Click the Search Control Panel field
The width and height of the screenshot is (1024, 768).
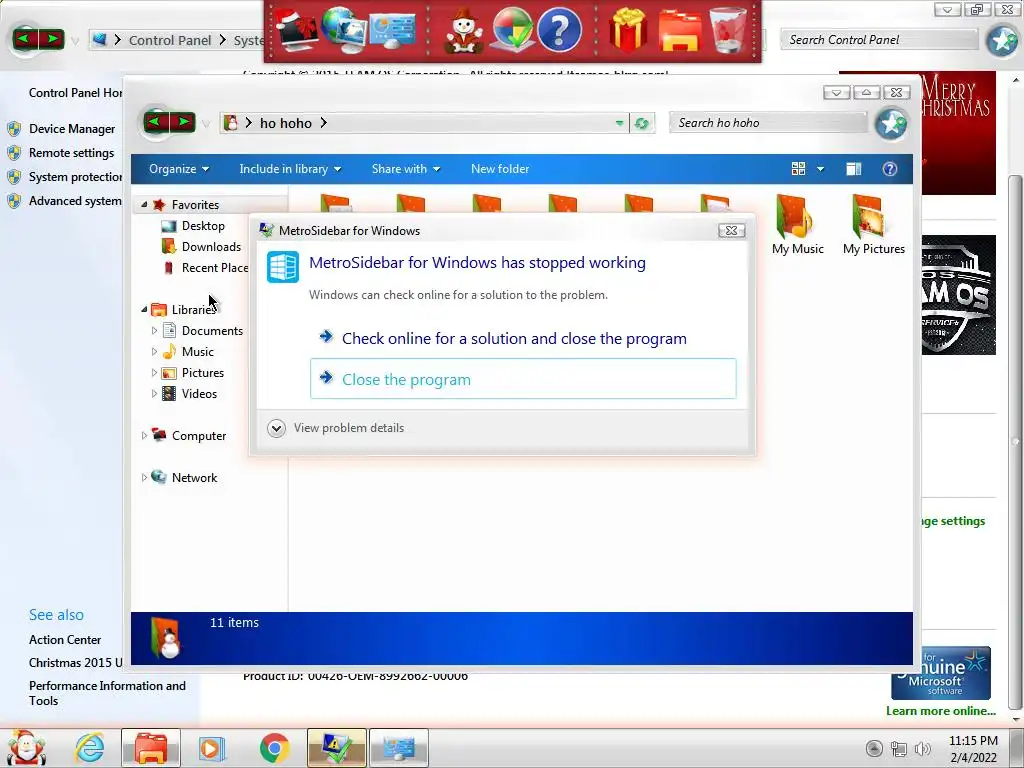pyautogui.click(x=879, y=40)
